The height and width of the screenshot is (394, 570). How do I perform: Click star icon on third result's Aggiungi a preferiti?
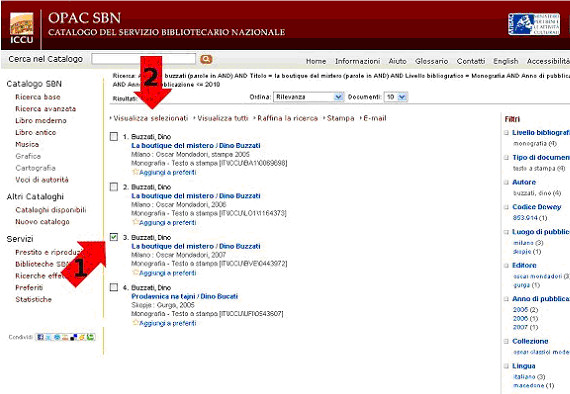(135, 273)
